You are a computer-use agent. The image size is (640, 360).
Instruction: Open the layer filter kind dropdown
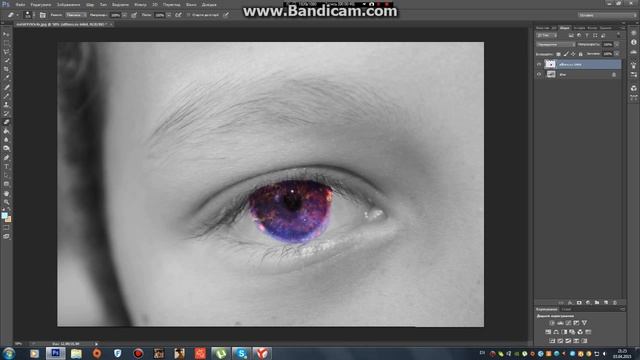point(546,36)
